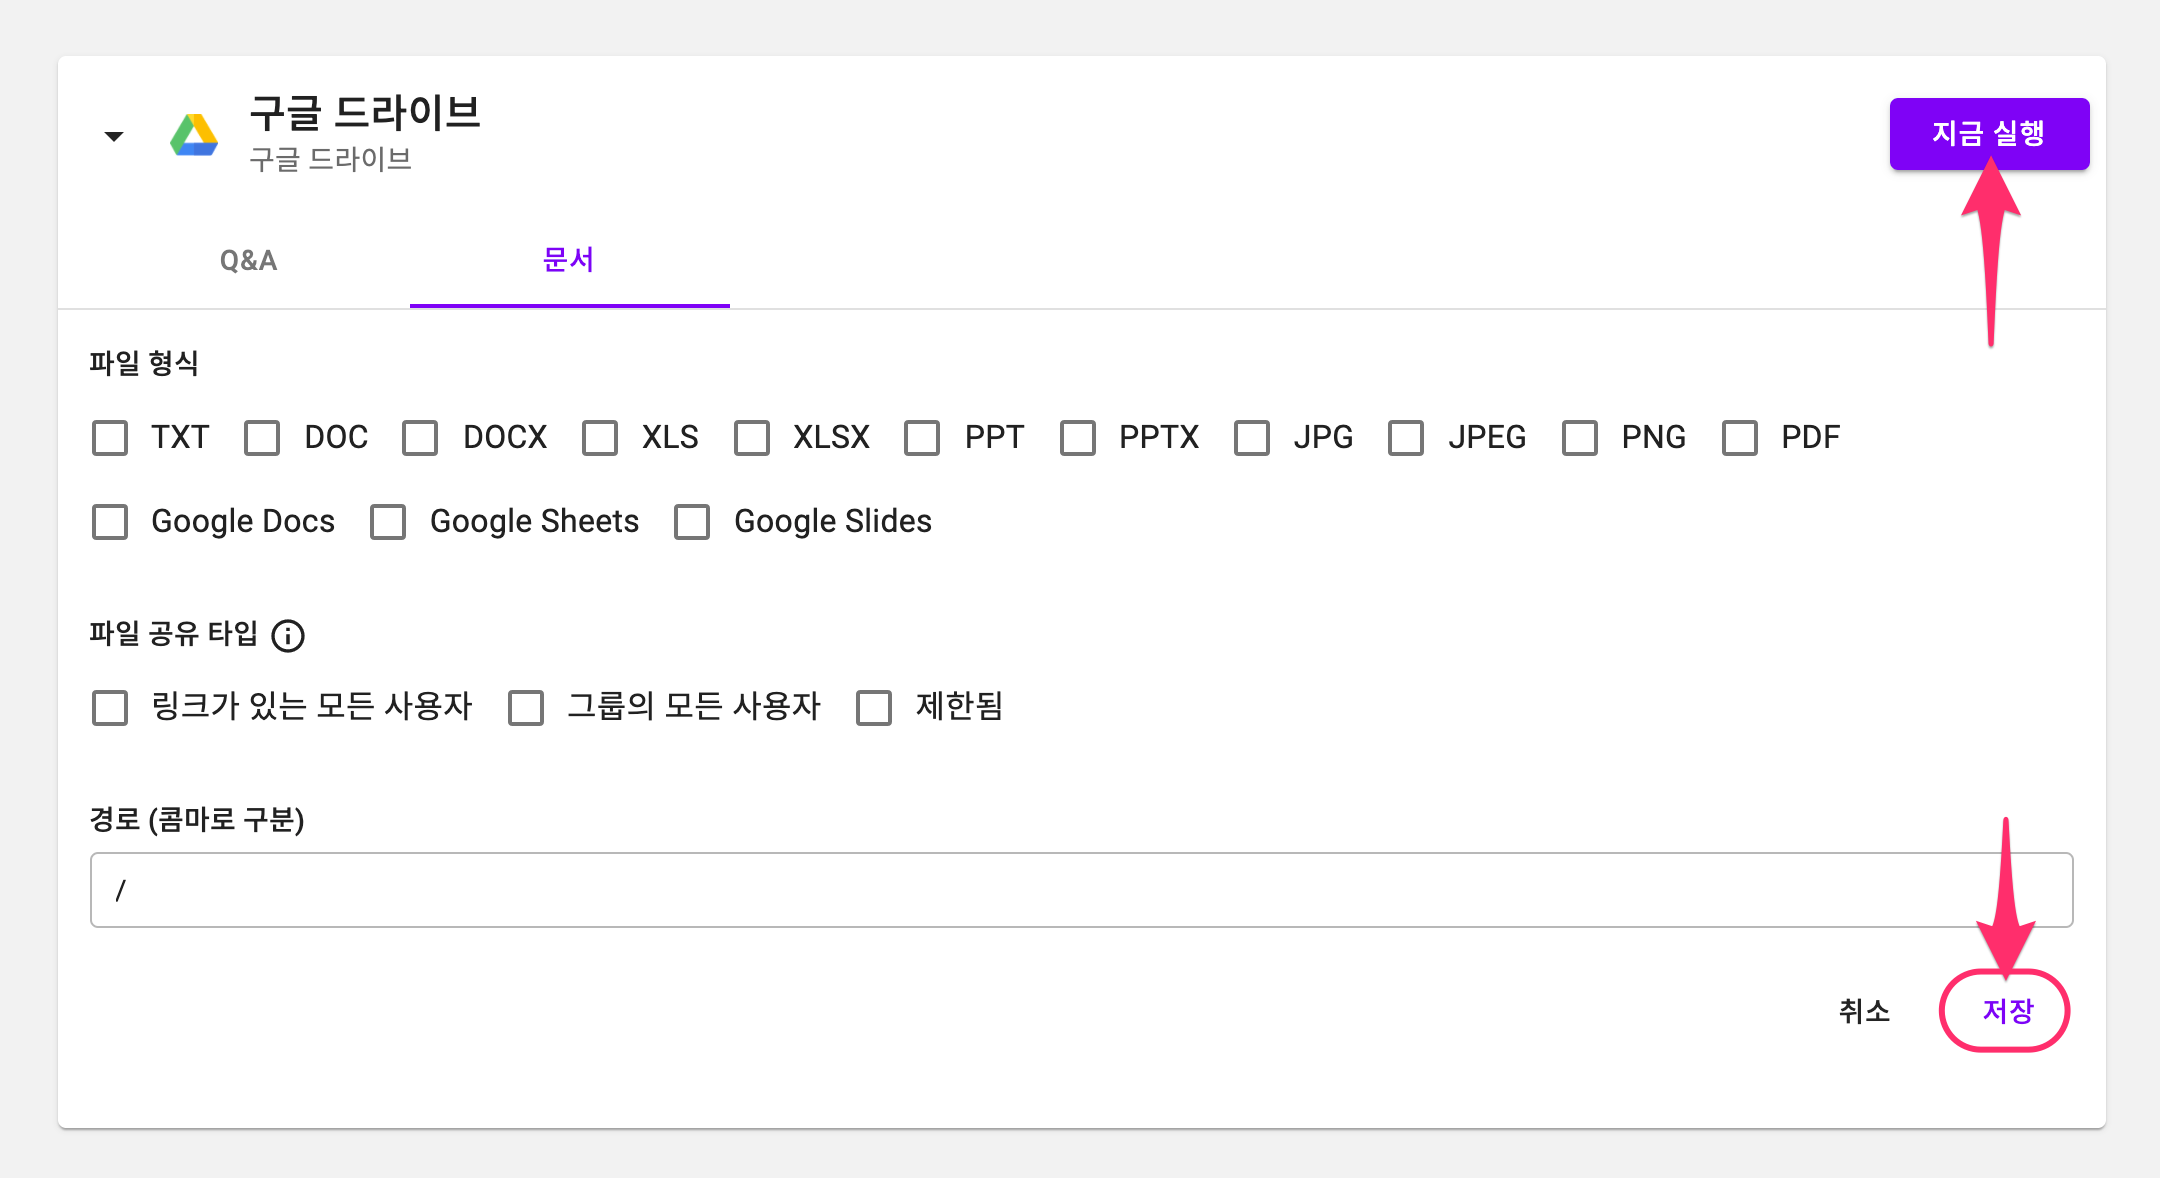Image resolution: width=2160 pixels, height=1178 pixels.
Task: Click the gray 구글 드라이브 subtitle
Action: [331, 160]
